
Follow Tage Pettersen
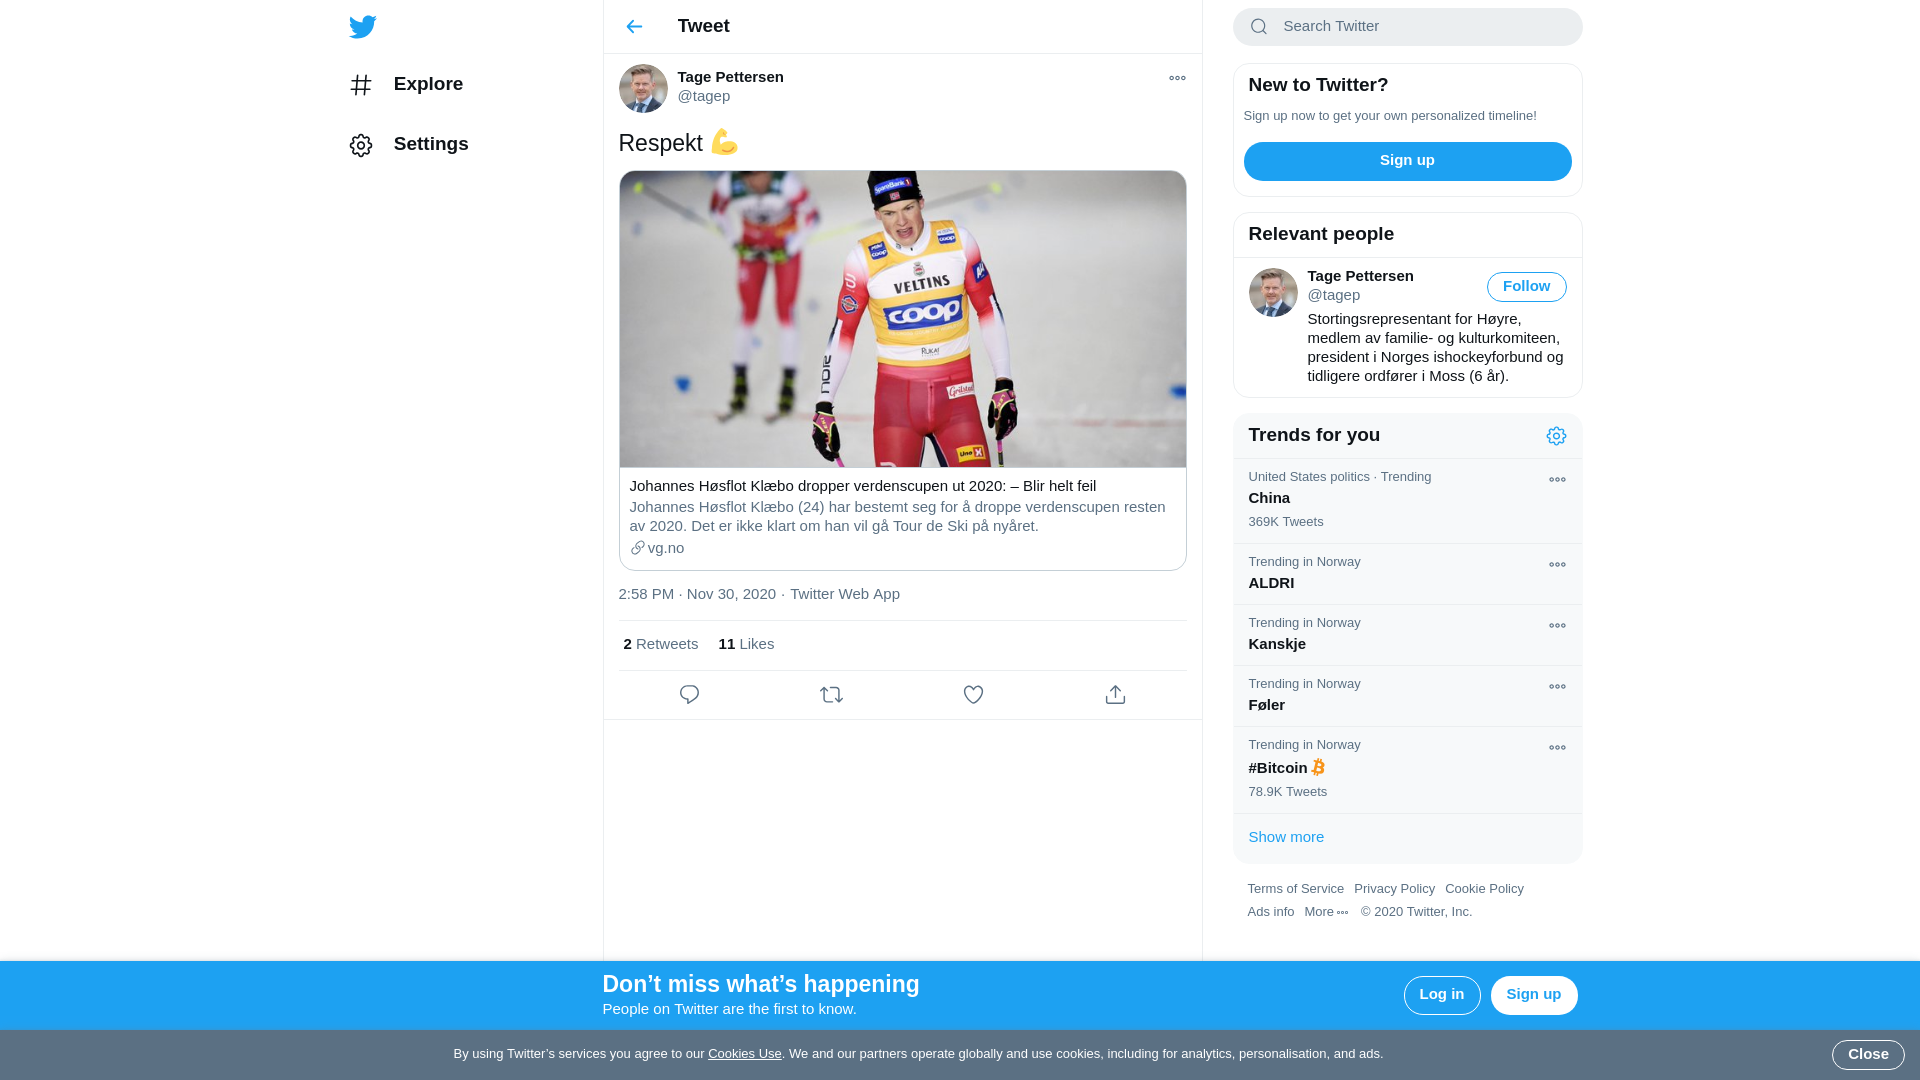(x=1526, y=287)
